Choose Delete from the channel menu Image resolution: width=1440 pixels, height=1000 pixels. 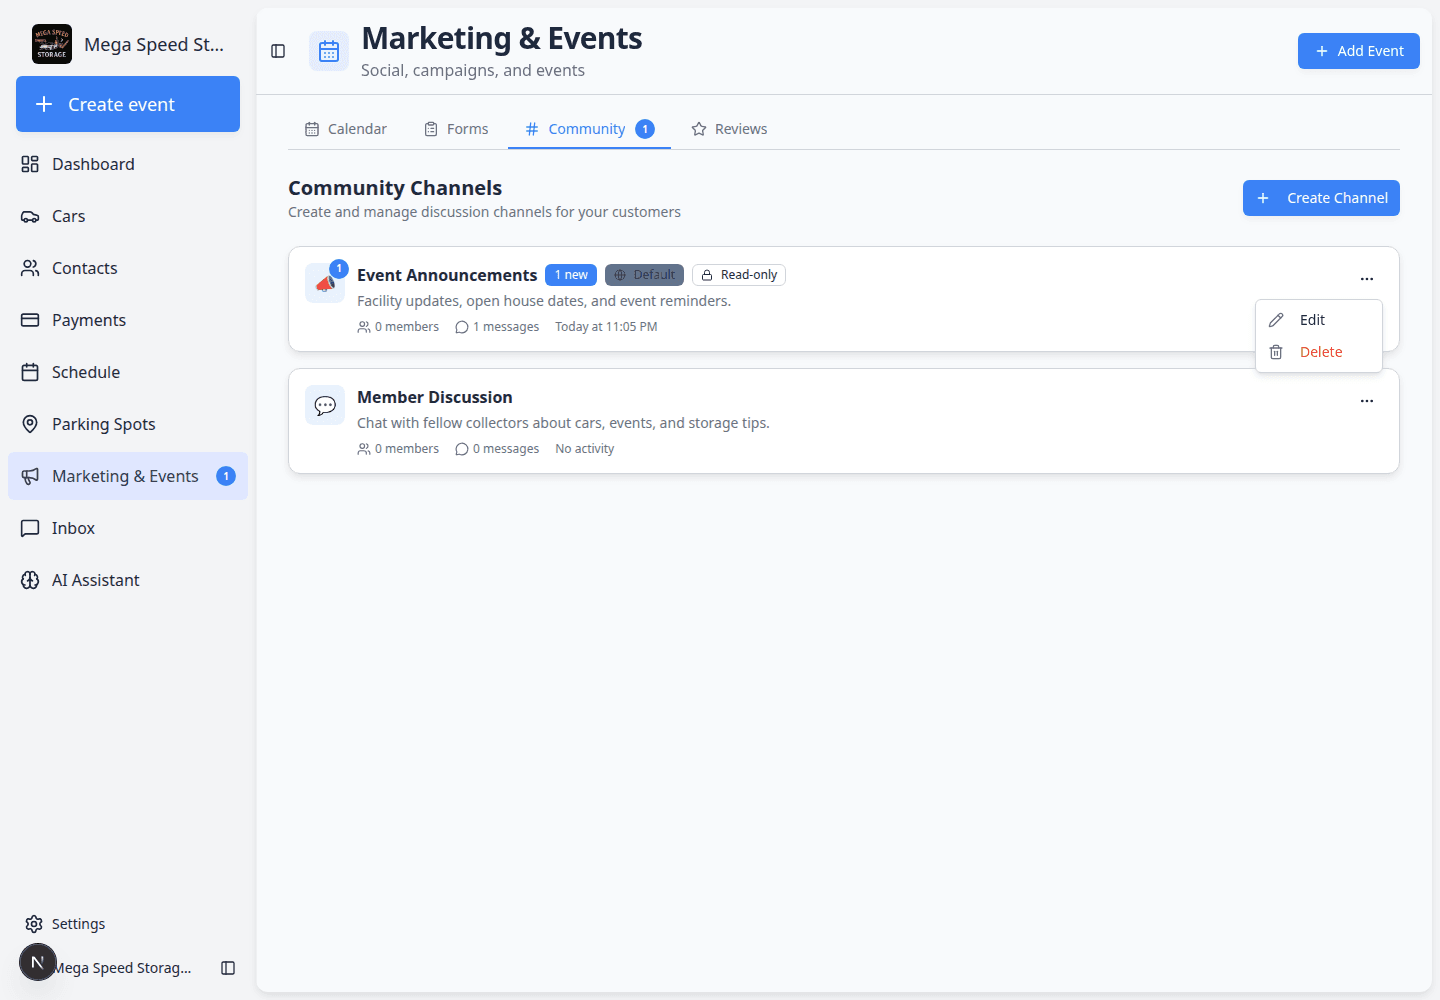[x=1319, y=352]
